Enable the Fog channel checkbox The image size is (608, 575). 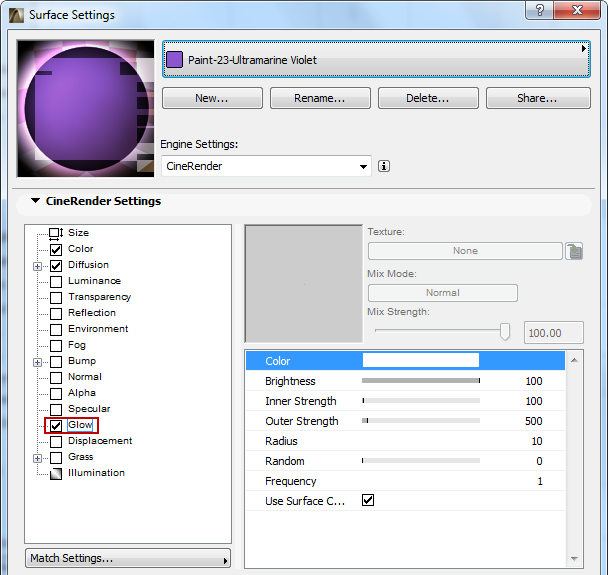(56, 345)
